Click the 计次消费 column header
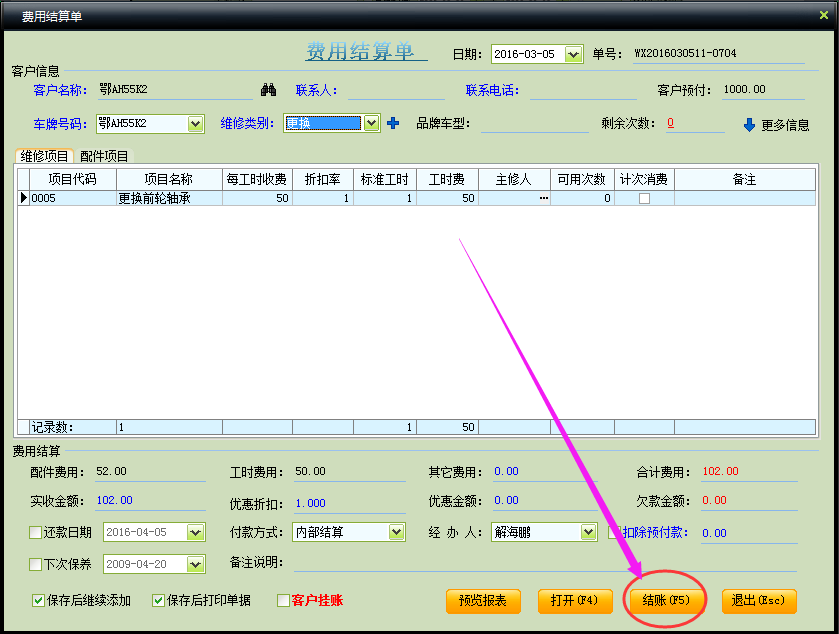 (644, 179)
